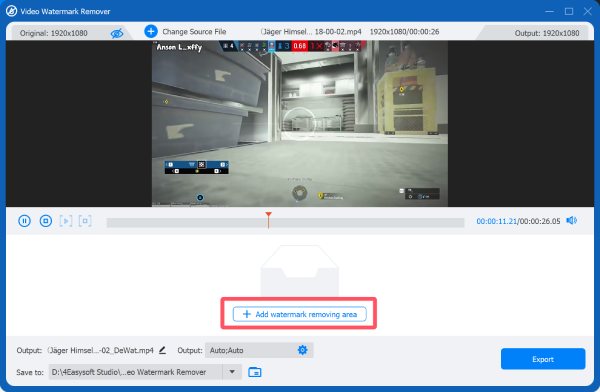Click the Video Watermark Remover app logo
The image size is (600, 392).
11,11
